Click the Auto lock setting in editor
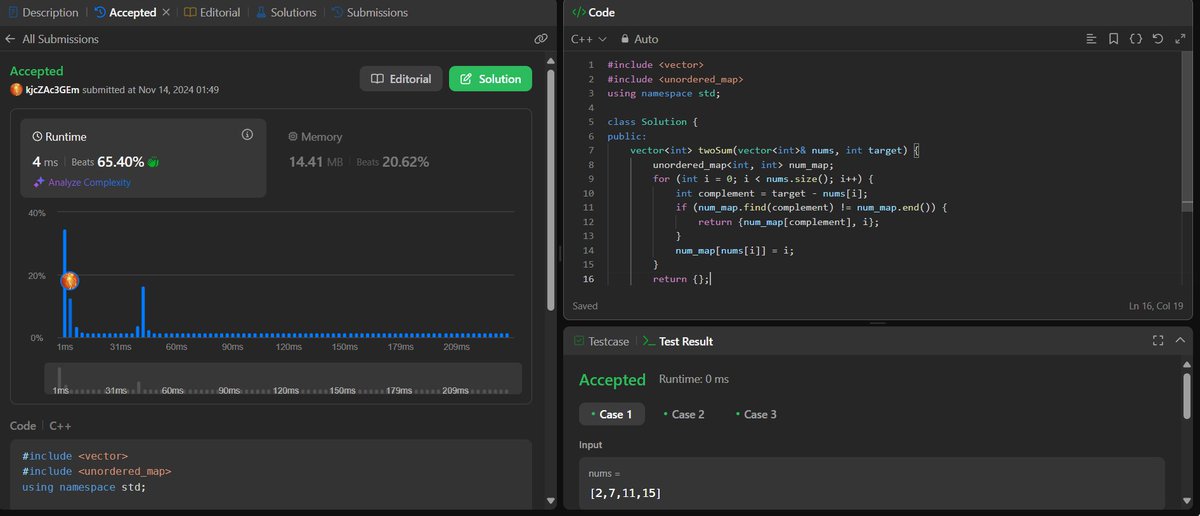Image resolution: width=1200 pixels, height=516 pixels. (x=639, y=39)
